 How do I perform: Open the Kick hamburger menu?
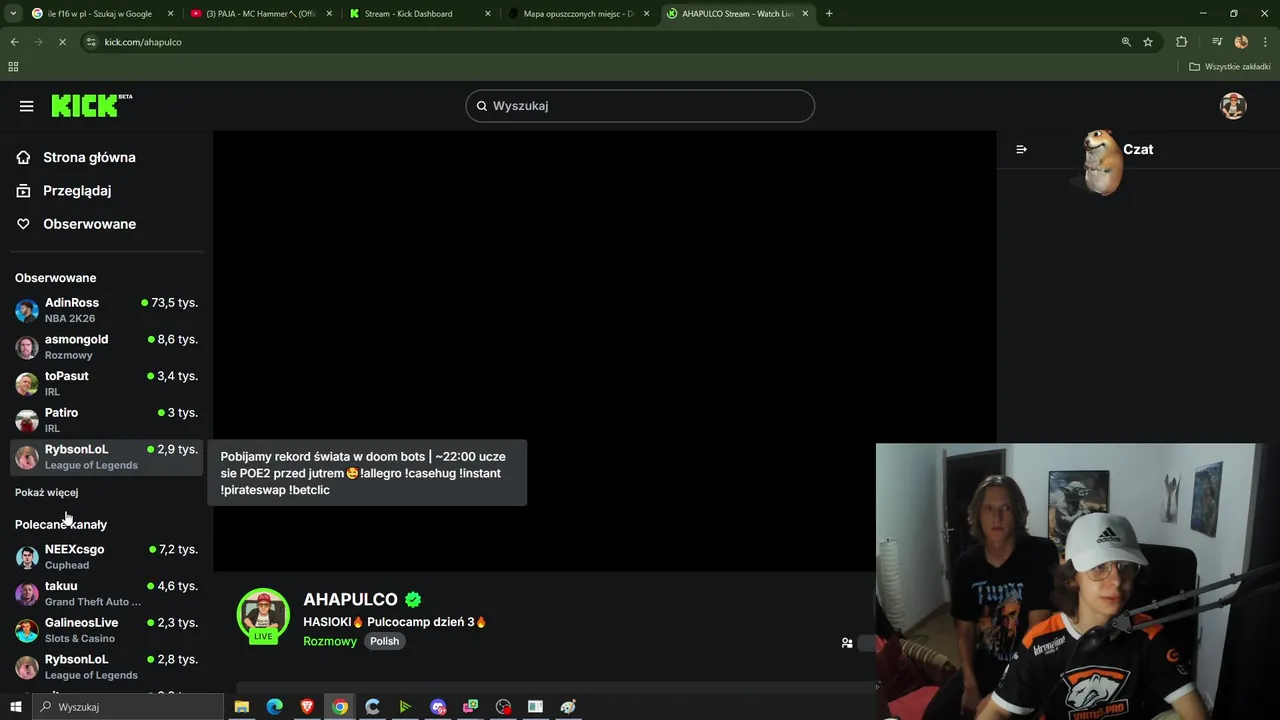point(27,106)
